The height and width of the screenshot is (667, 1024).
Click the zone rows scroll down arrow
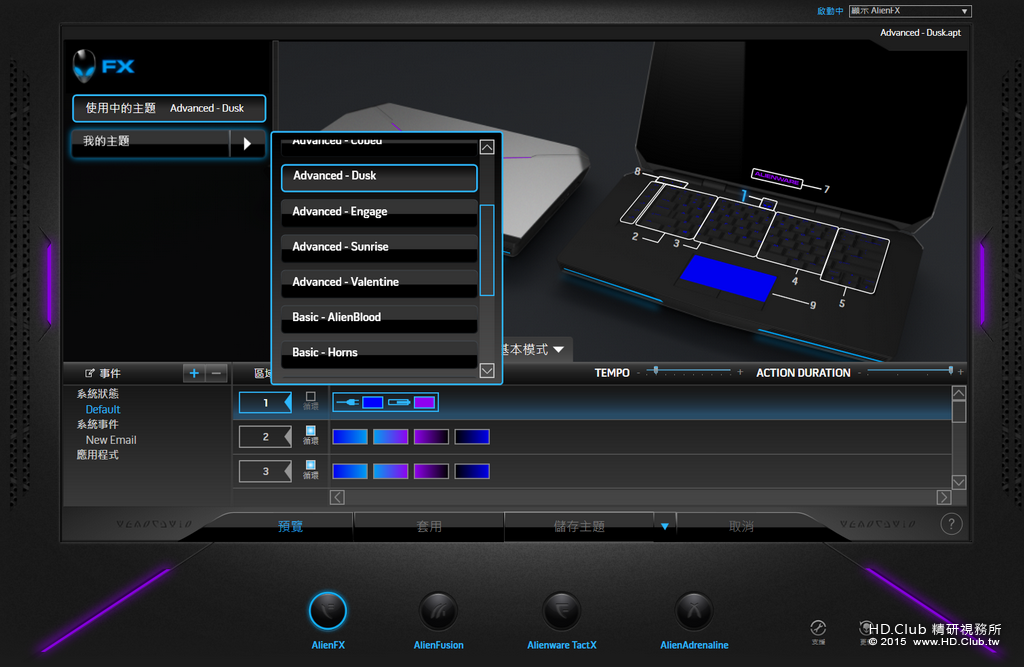click(x=958, y=482)
